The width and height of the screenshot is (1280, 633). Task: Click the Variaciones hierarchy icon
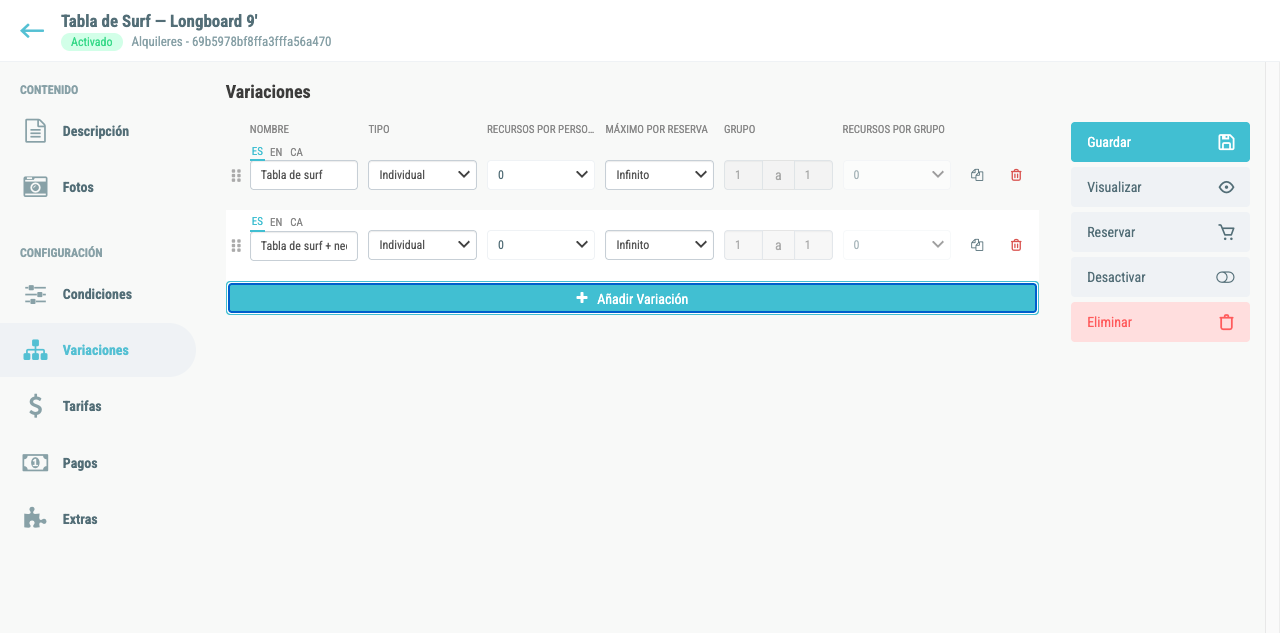pos(35,350)
